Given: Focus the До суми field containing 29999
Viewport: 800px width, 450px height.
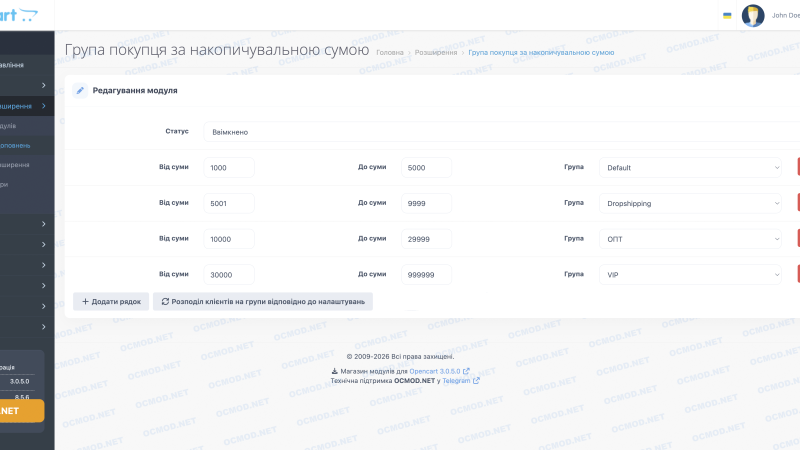Looking at the screenshot, I should coord(427,239).
